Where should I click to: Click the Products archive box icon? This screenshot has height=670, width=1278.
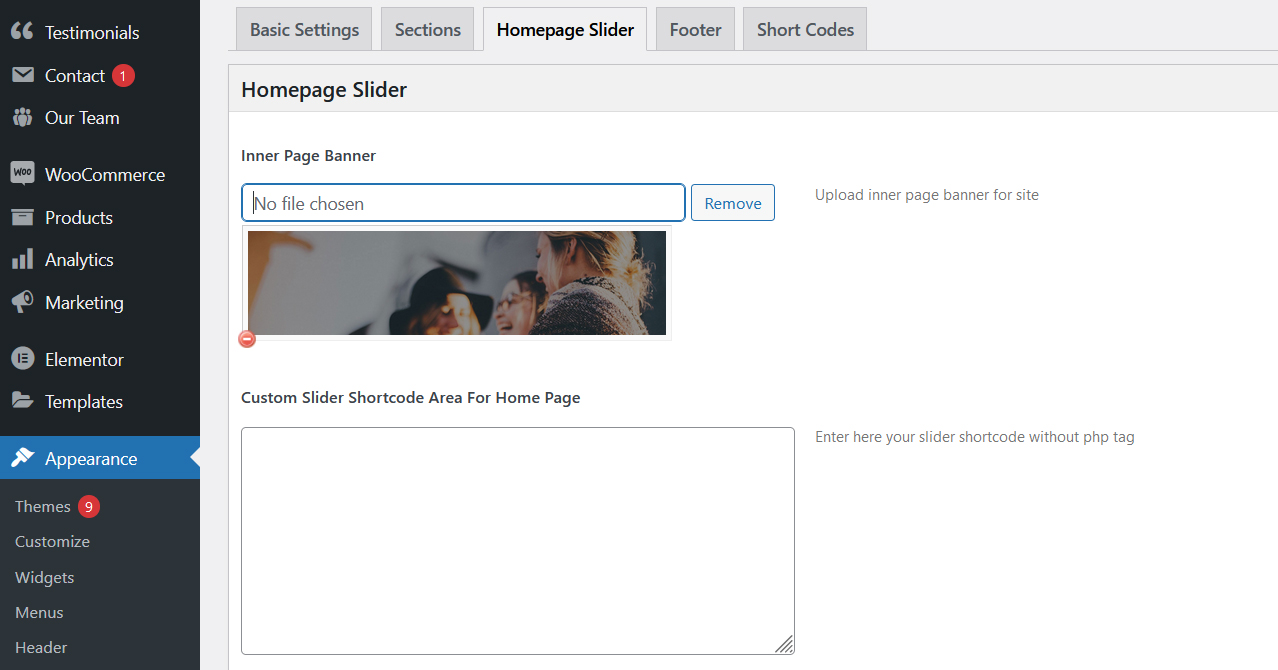22,217
